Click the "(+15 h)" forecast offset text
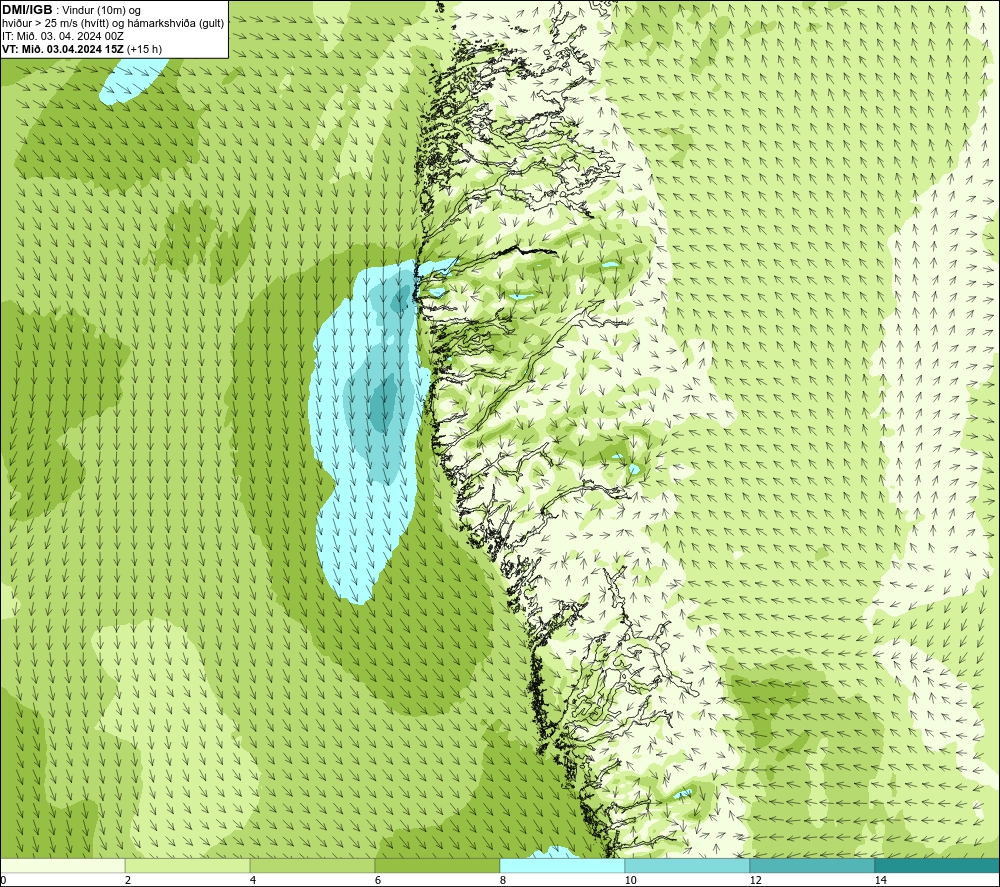 pos(145,49)
